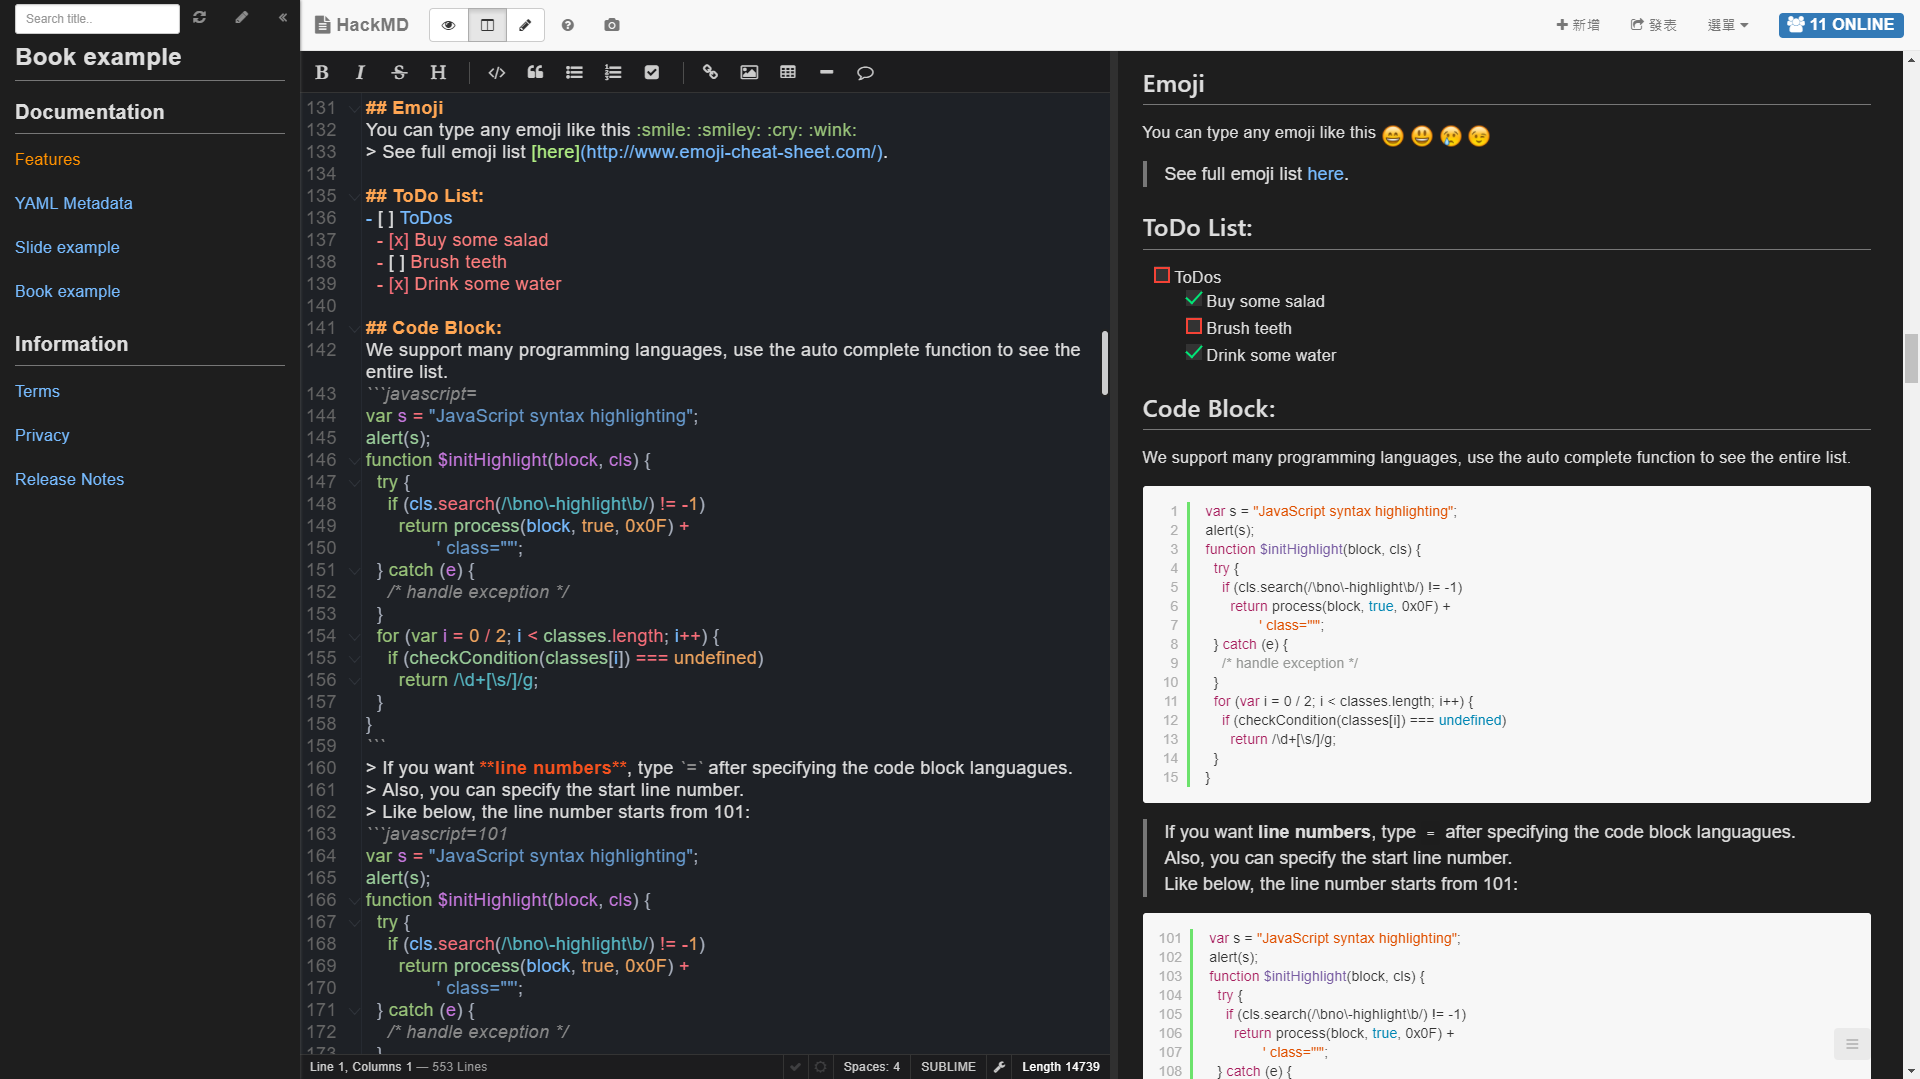The width and height of the screenshot is (1920, 1079).
Task: Insert numbered list
Action: pyautogui.click(x=613, y=72)
